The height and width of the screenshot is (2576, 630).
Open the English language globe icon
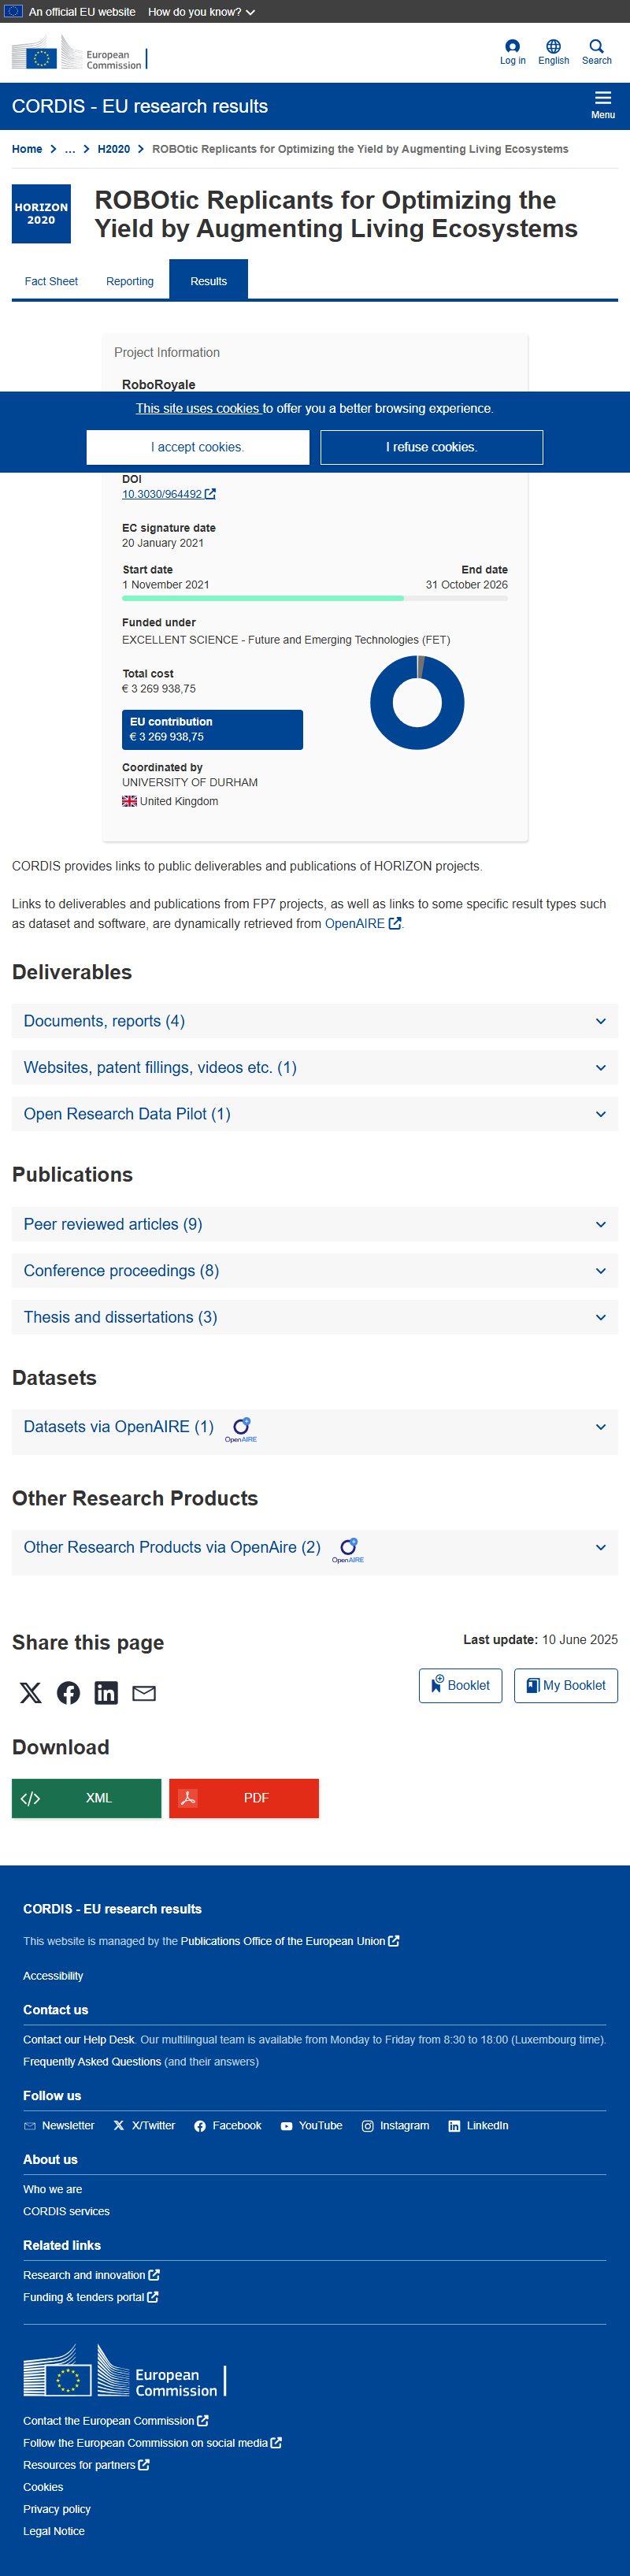553,46
